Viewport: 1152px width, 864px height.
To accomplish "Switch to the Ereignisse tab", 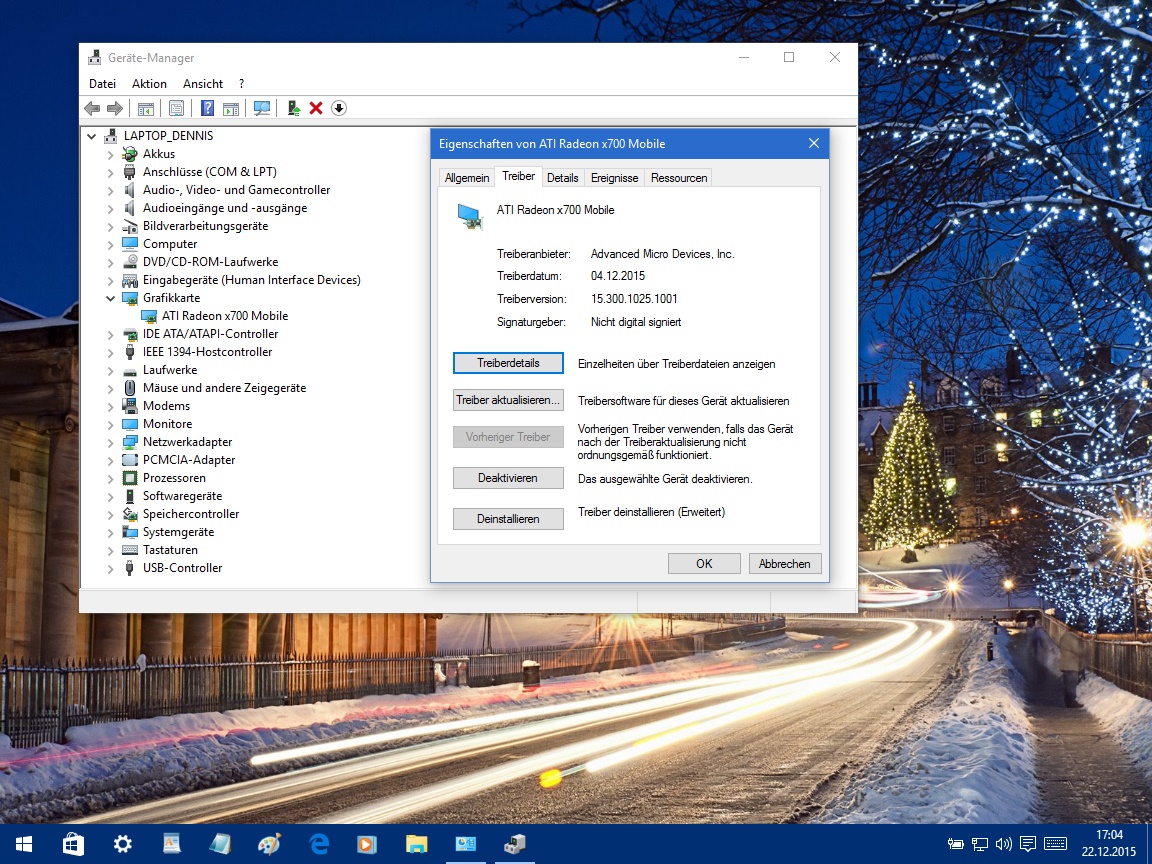I will click(614, 178).
